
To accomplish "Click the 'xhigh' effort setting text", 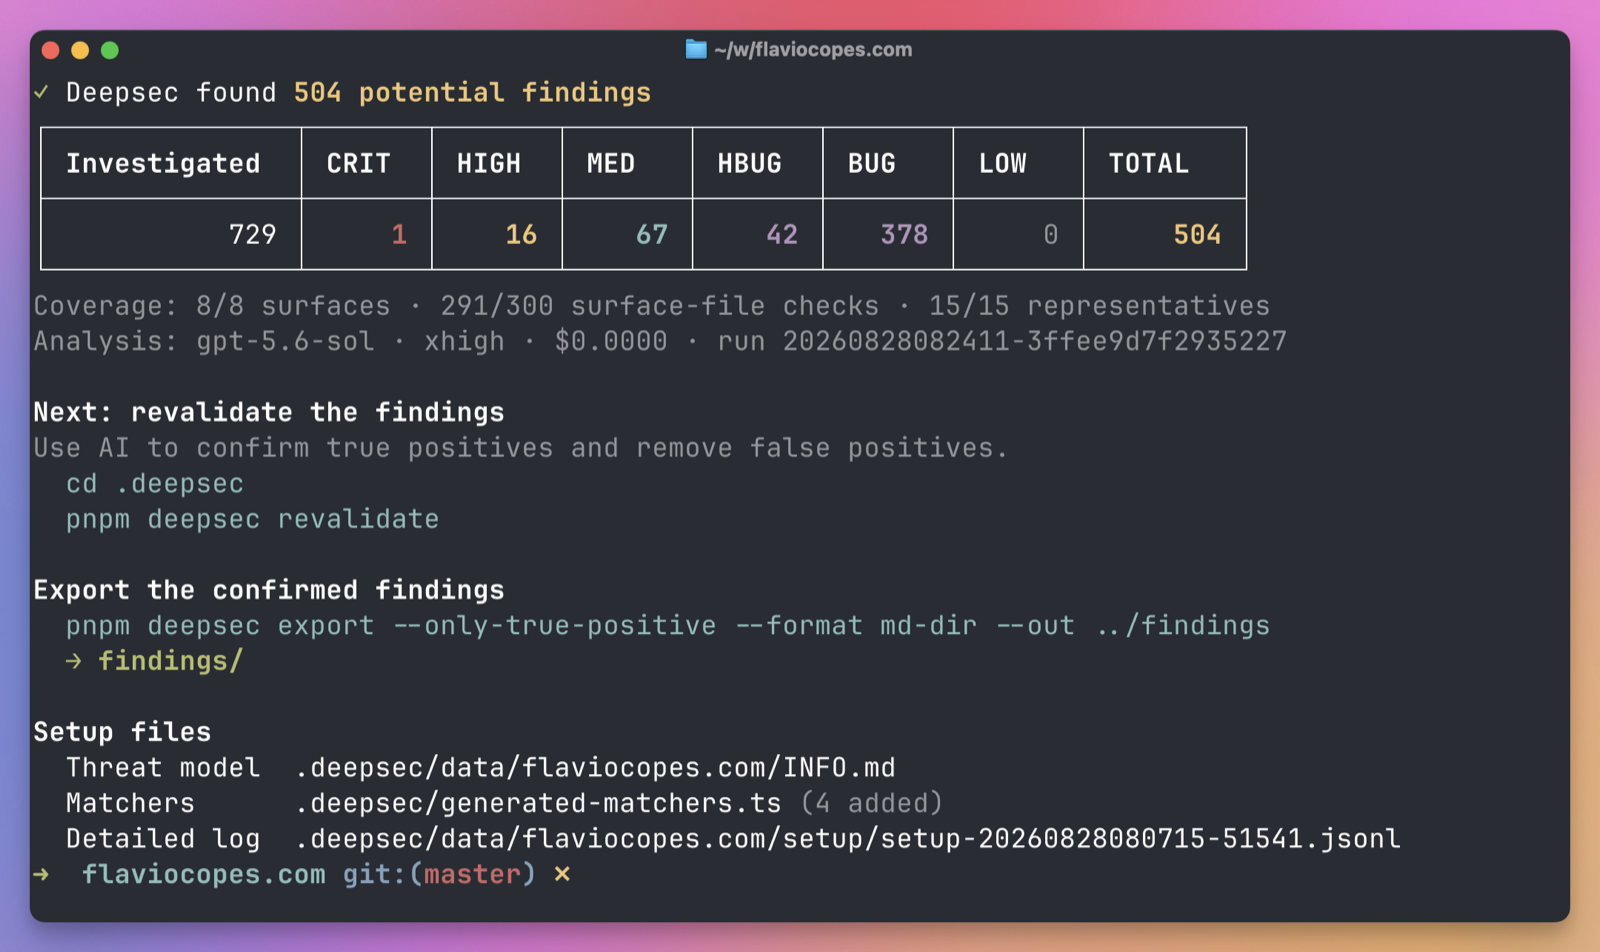I will [x=464, y=341].
